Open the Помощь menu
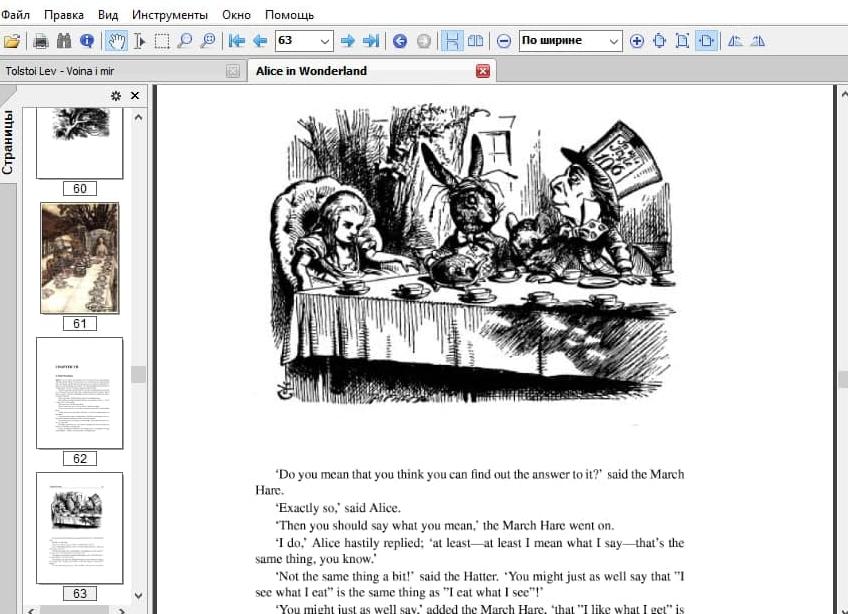This screenshot has height=614, width=848. coord(289,15)
